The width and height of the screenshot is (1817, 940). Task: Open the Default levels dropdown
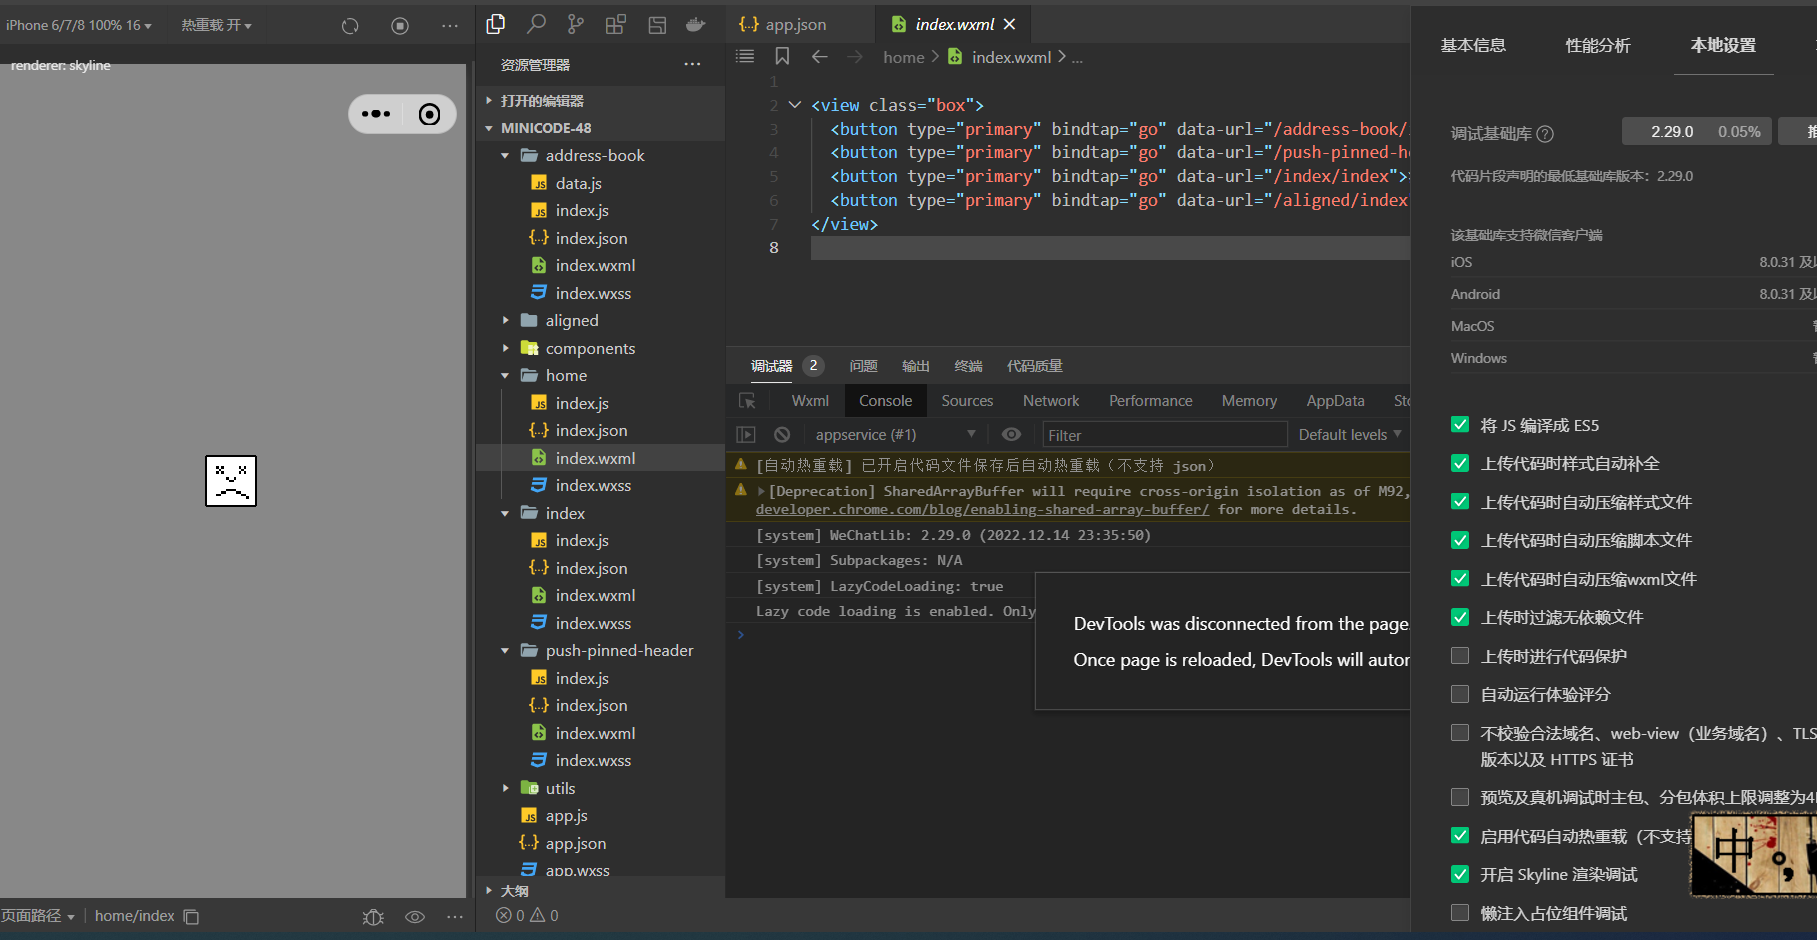(1350, 435)
